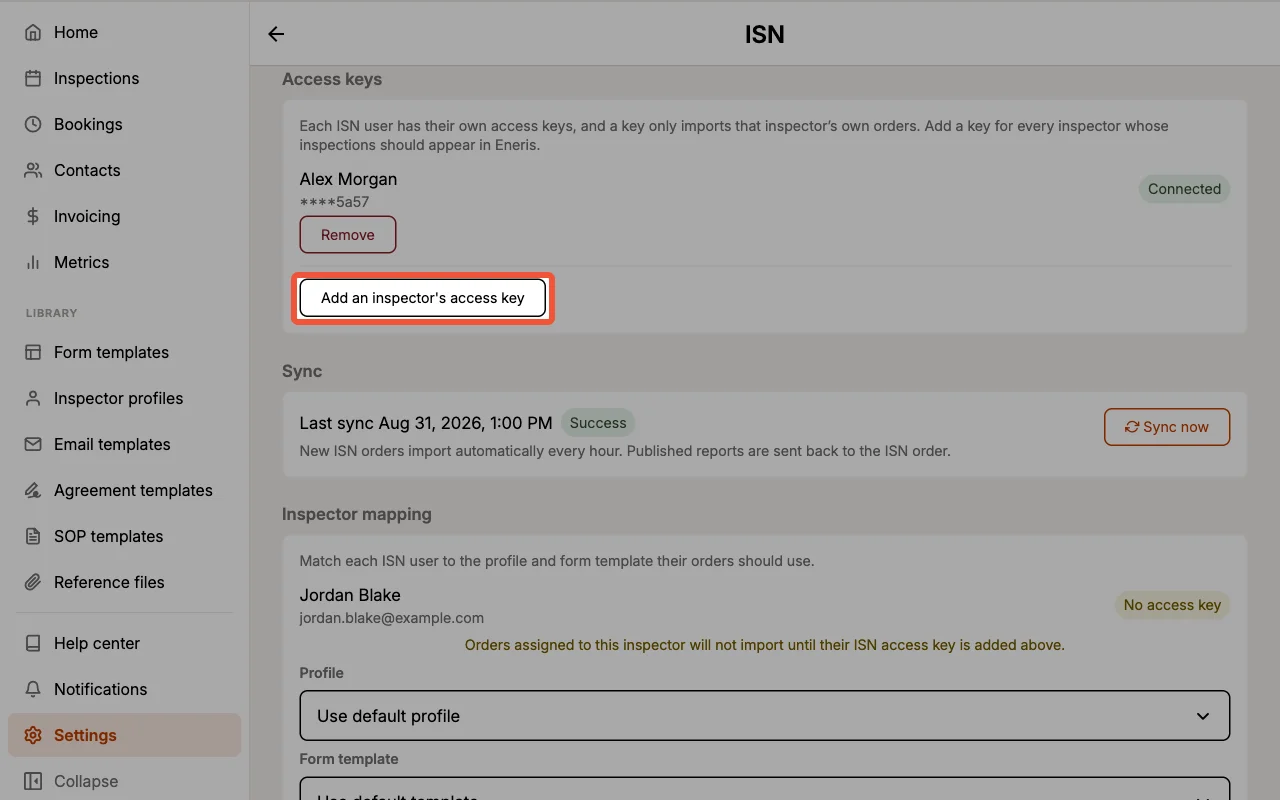Open Metrics in the sidebar

125,262
